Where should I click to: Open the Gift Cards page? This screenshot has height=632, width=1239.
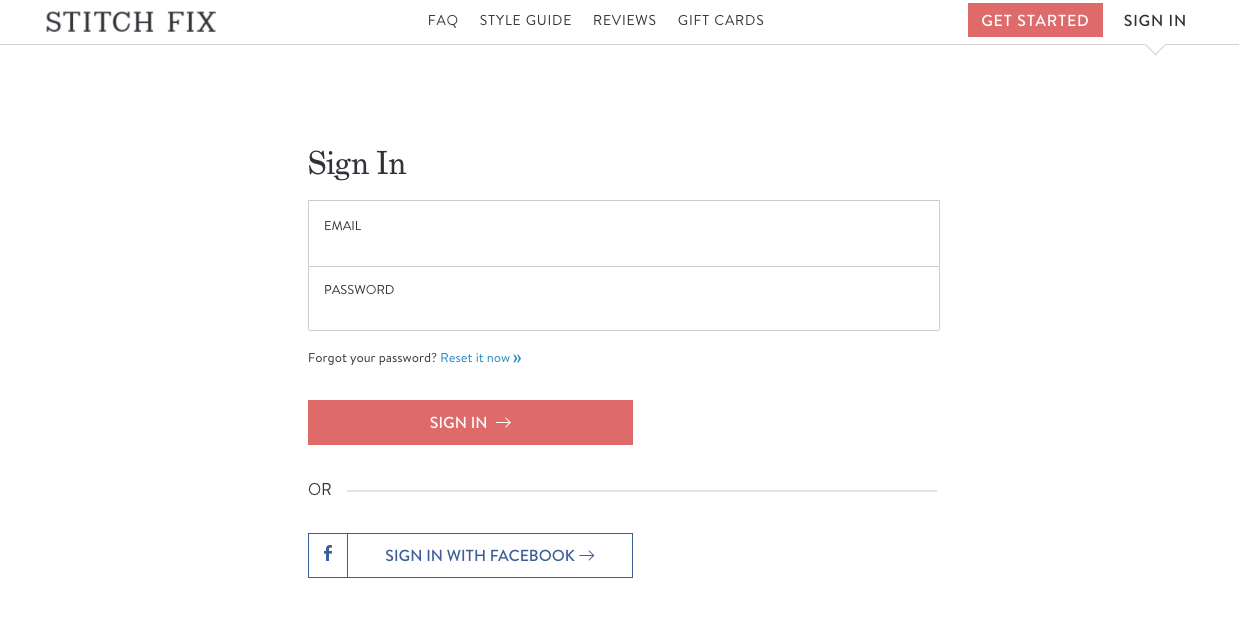coord(721,20)
